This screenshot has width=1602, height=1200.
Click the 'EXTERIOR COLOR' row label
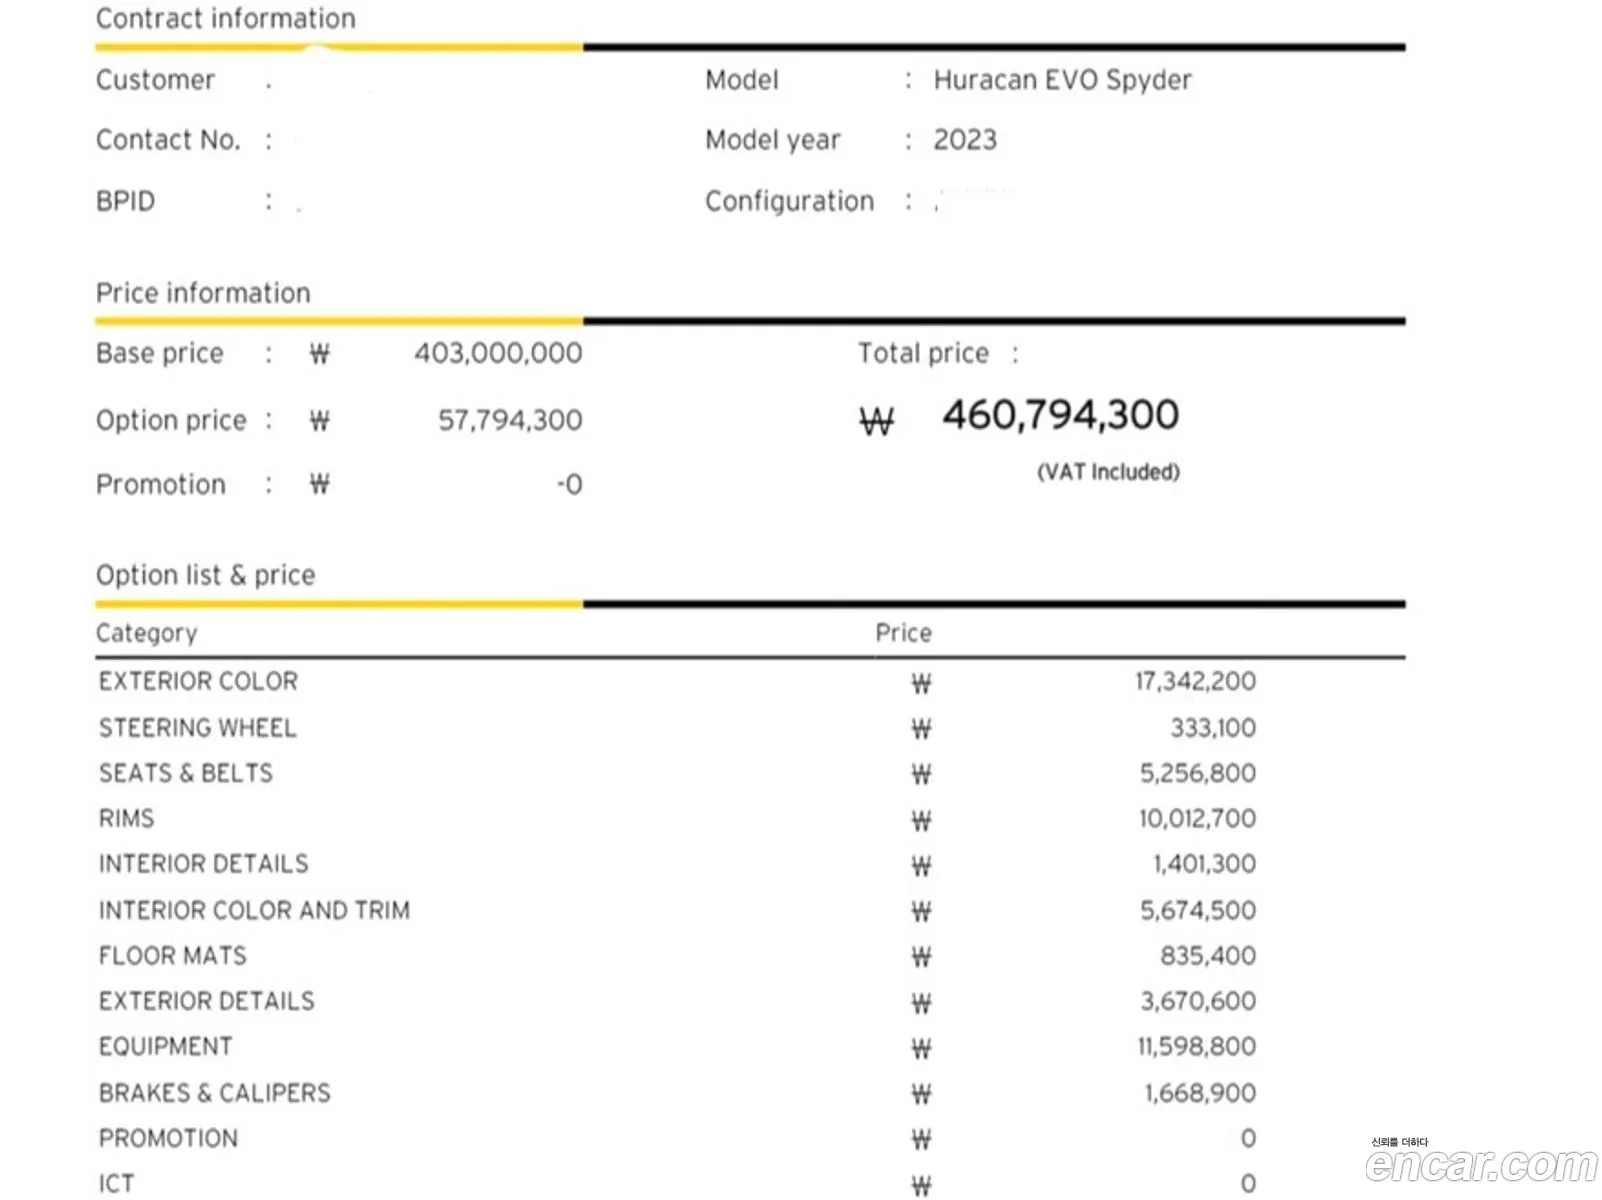coord(198,681)
